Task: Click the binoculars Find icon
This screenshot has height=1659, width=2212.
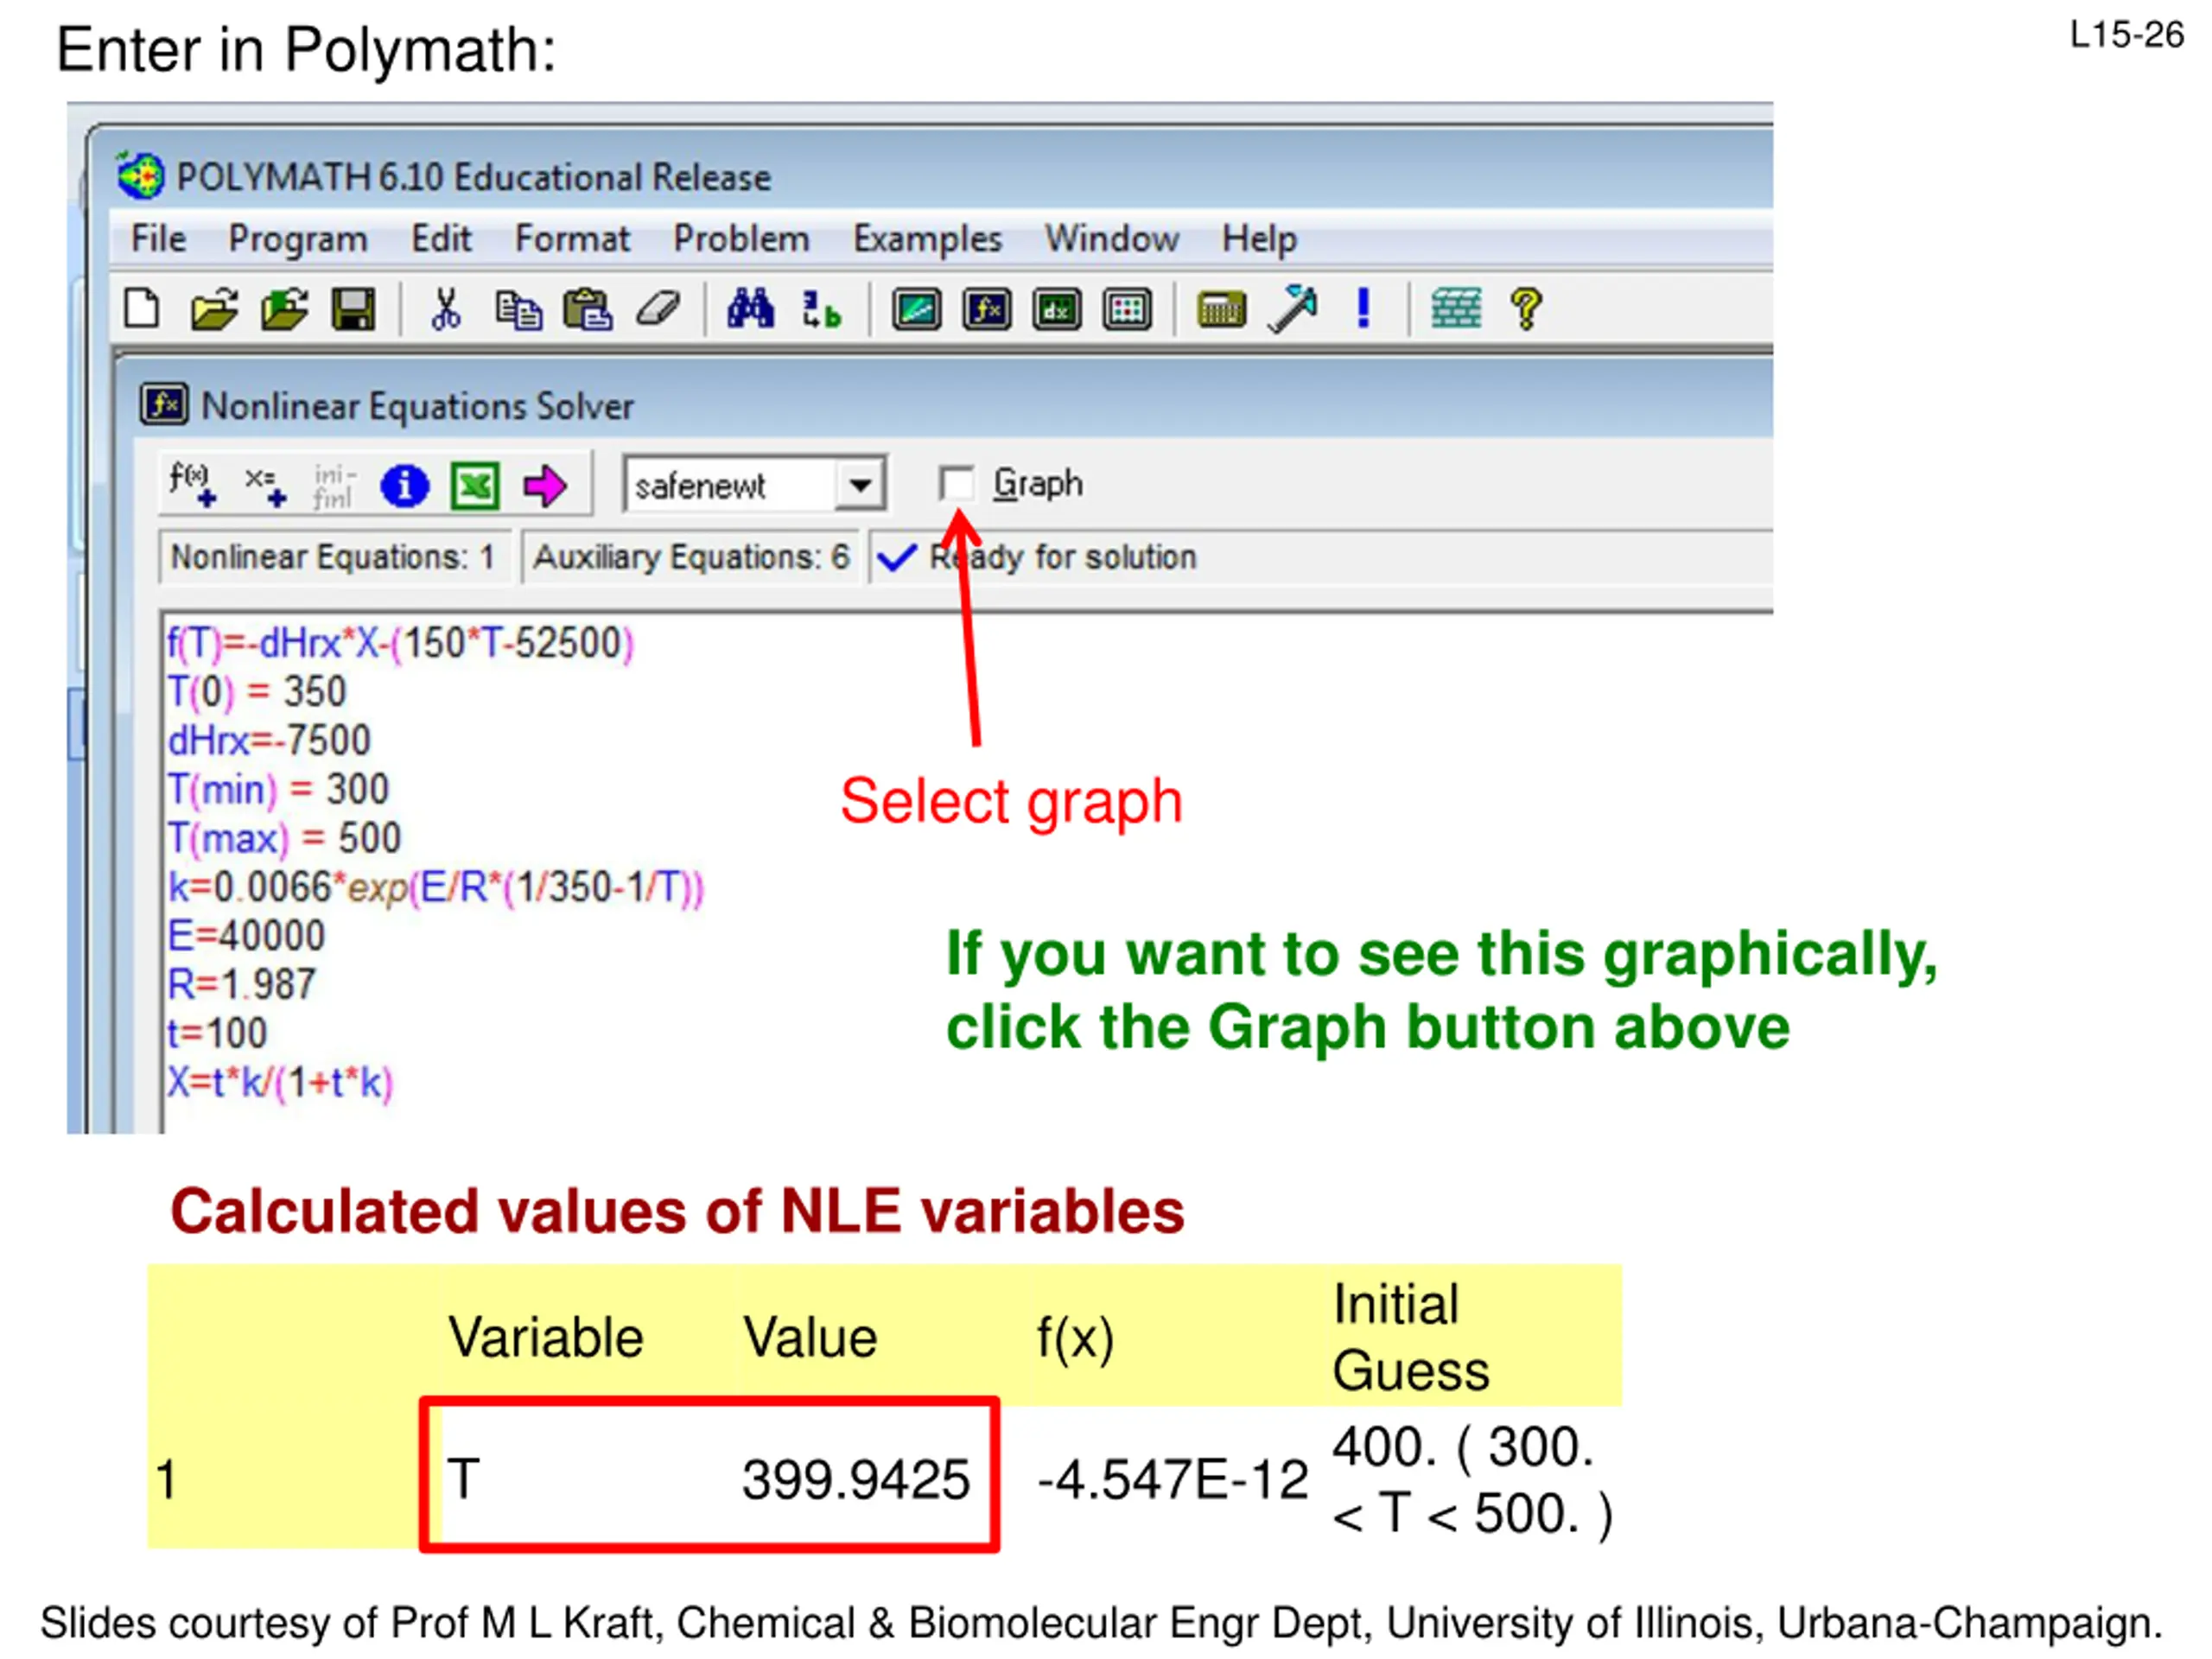Action: click(x=750, y=309)
